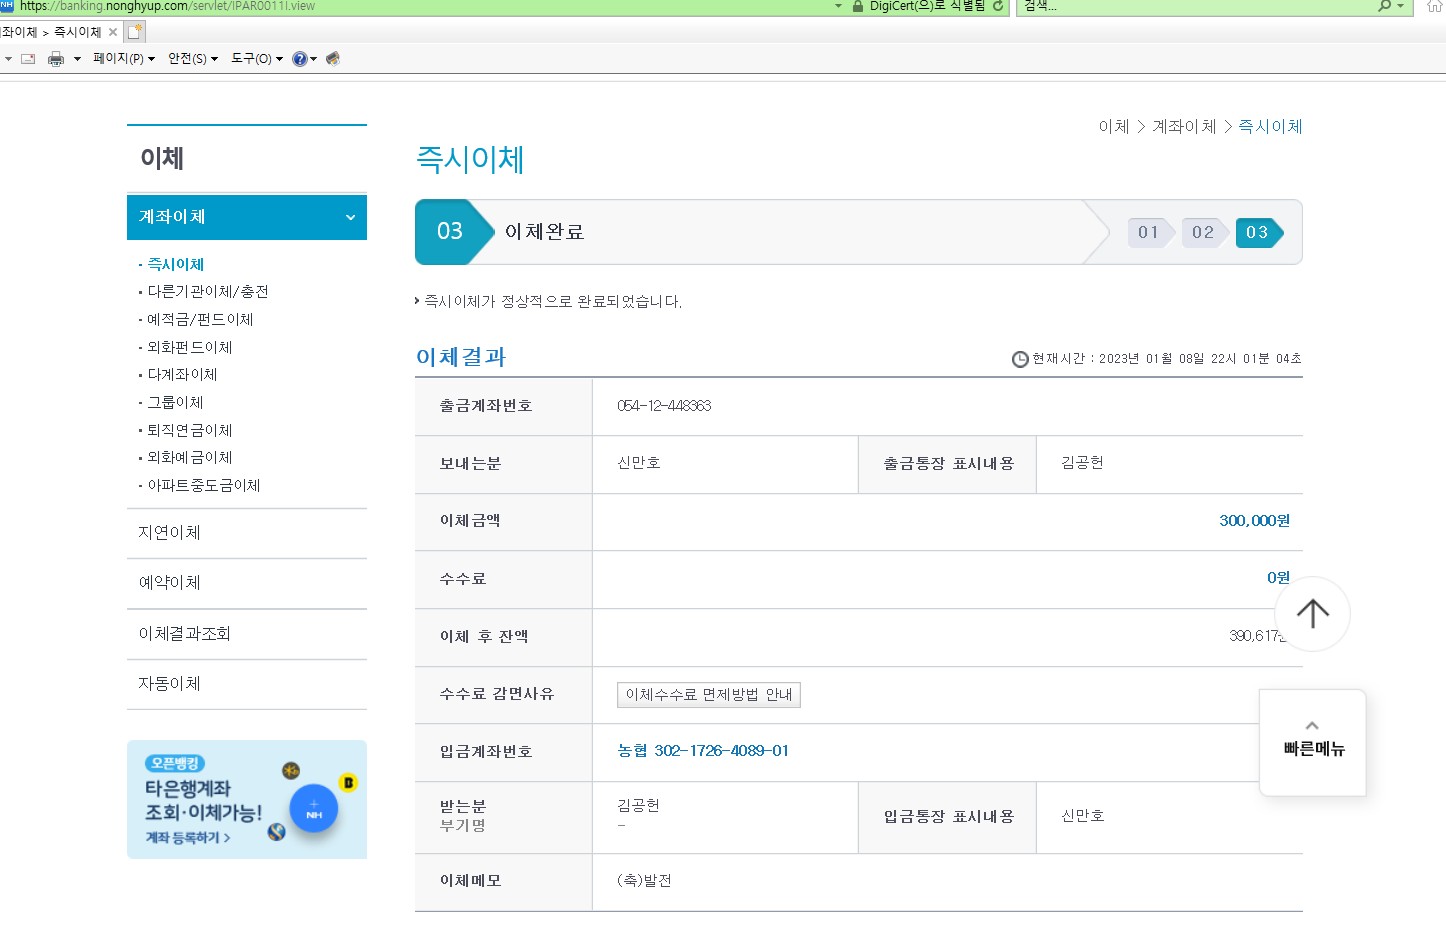Open the address bar history dropdown arrow
1446x946 pixels.
coord(838,6)
